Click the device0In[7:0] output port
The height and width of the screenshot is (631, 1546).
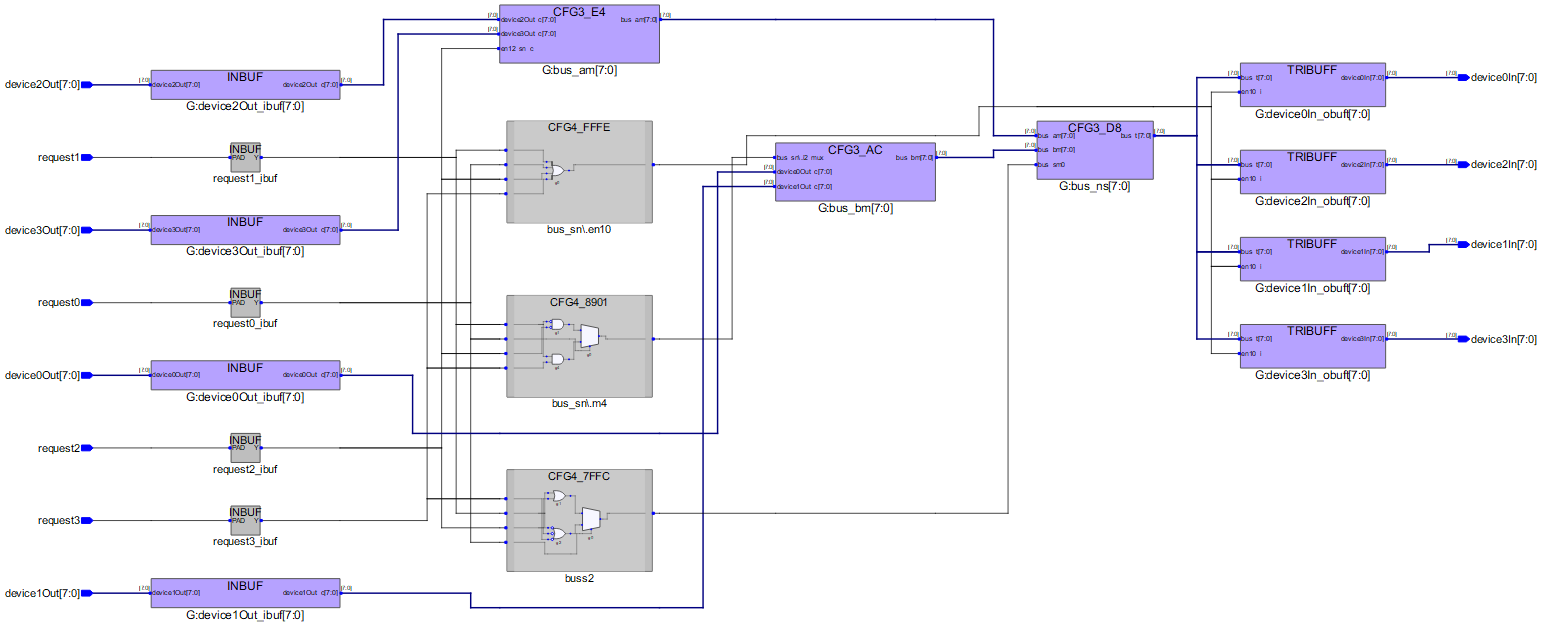tap(1497, 76)
